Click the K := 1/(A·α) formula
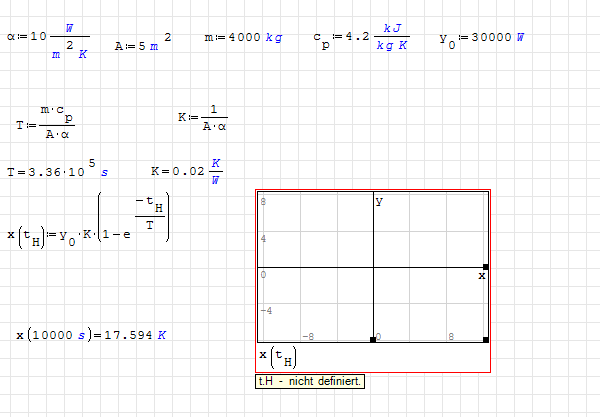This screenshot has height=417, width=600. [x=206, y=118]
